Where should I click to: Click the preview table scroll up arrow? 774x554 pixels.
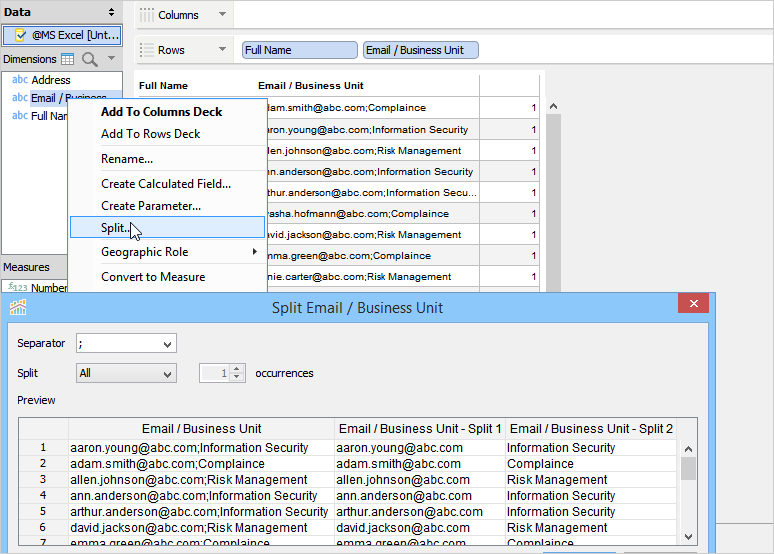(x=688, y=449)
